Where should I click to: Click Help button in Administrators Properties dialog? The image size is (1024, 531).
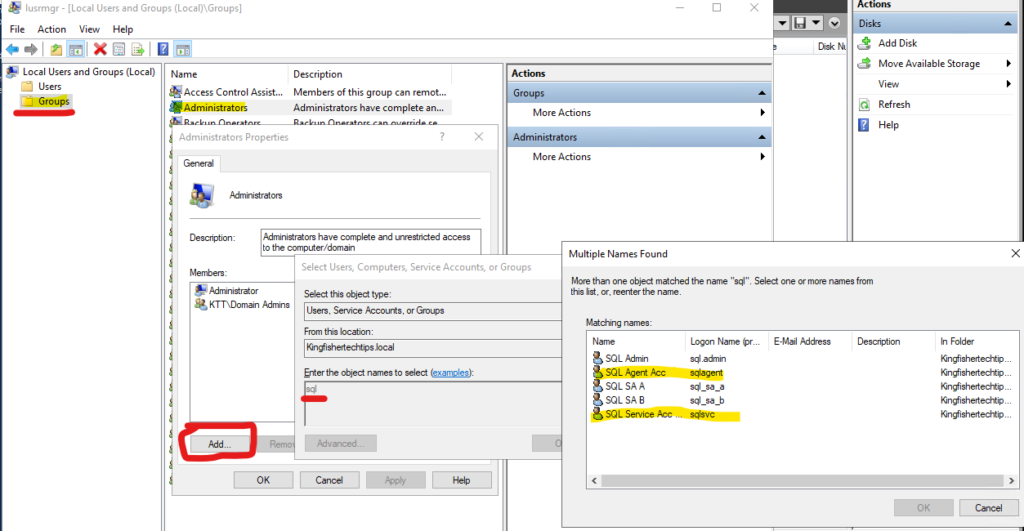click(461, 480)
